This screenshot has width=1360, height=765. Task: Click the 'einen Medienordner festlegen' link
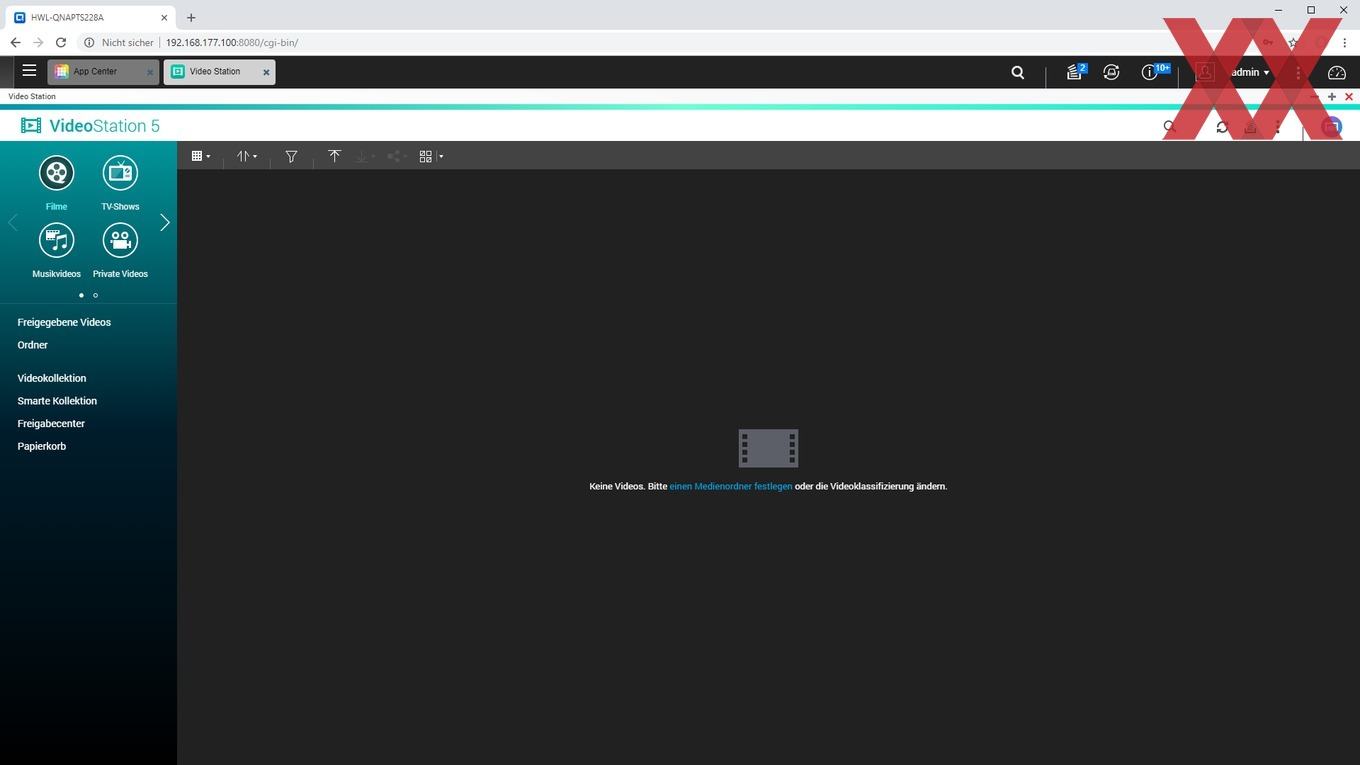tap(730, 486)
